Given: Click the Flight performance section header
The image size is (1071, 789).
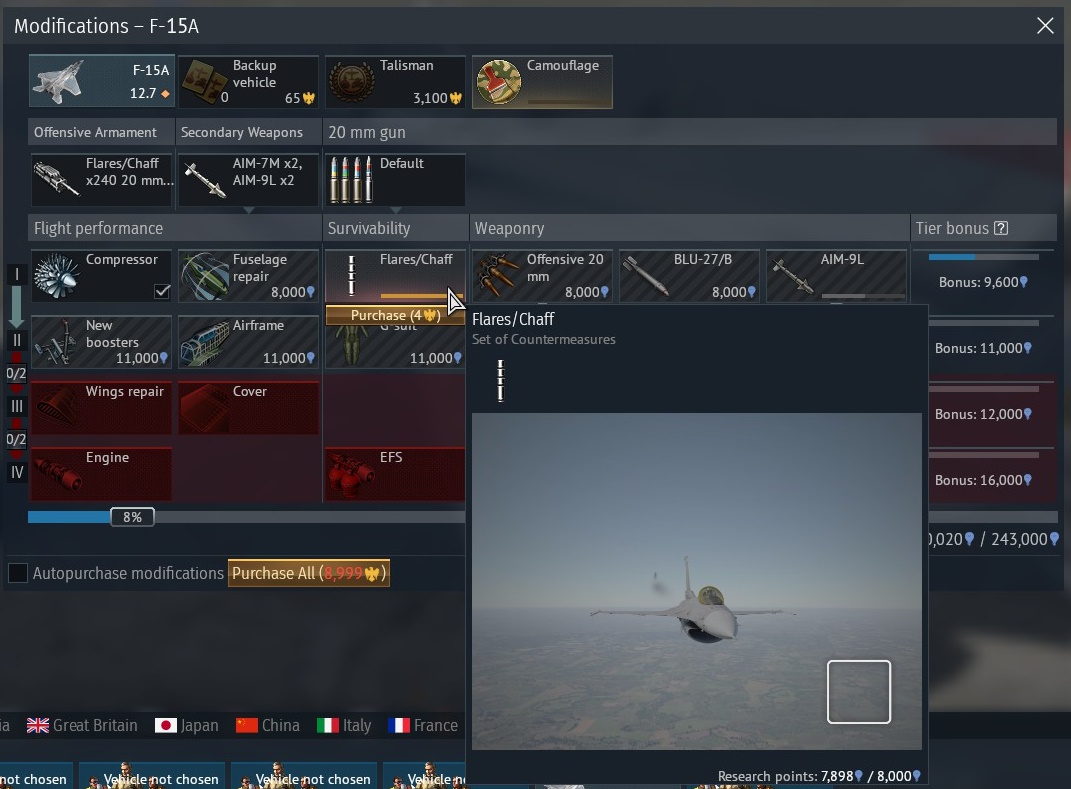Looking at the screenshot, I should (x=175, y=228).
